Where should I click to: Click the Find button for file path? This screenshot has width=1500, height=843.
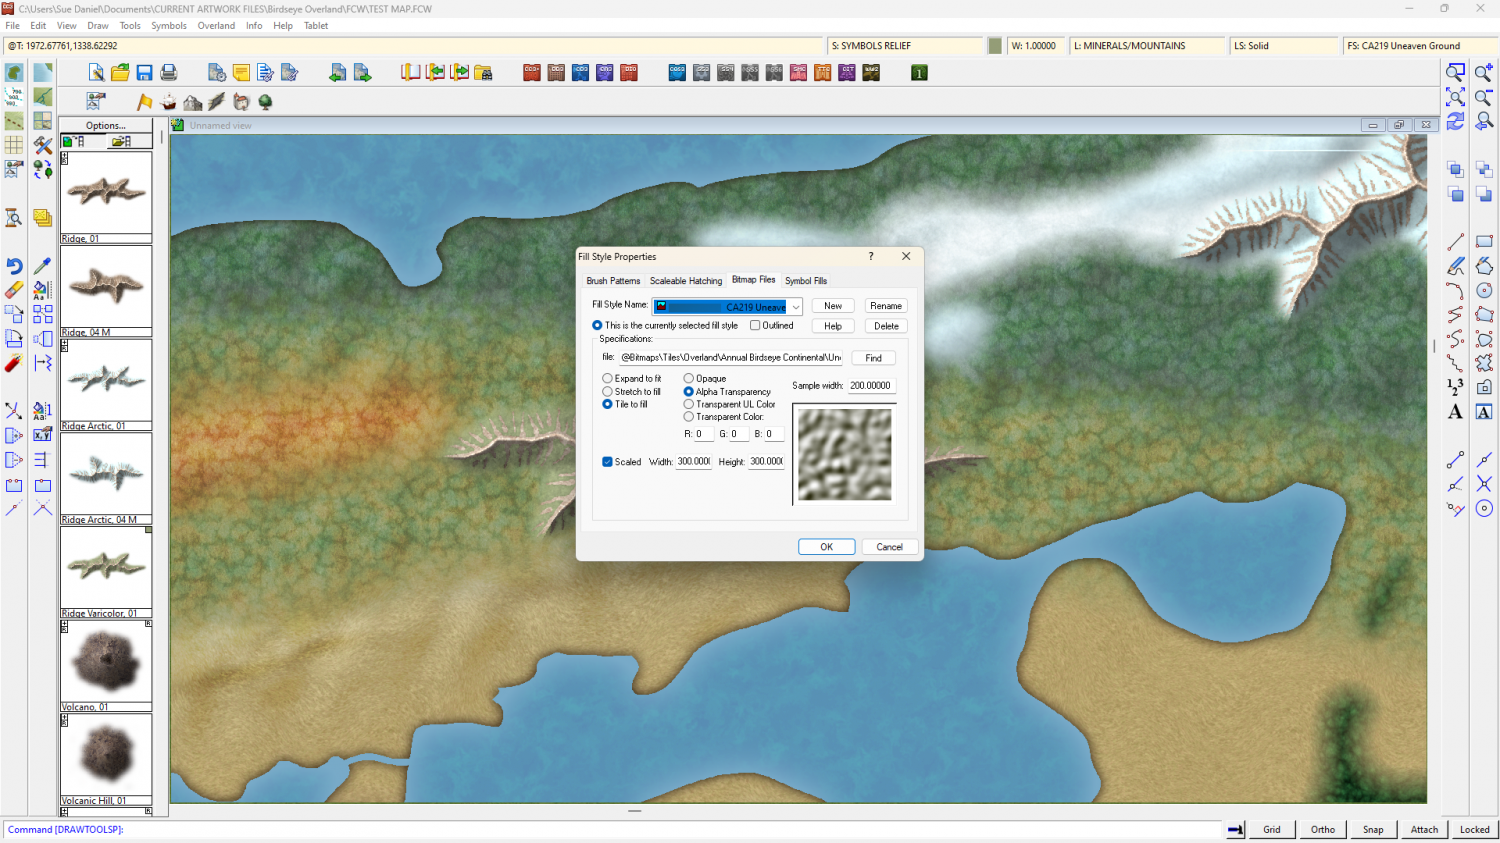pos(873,358)
